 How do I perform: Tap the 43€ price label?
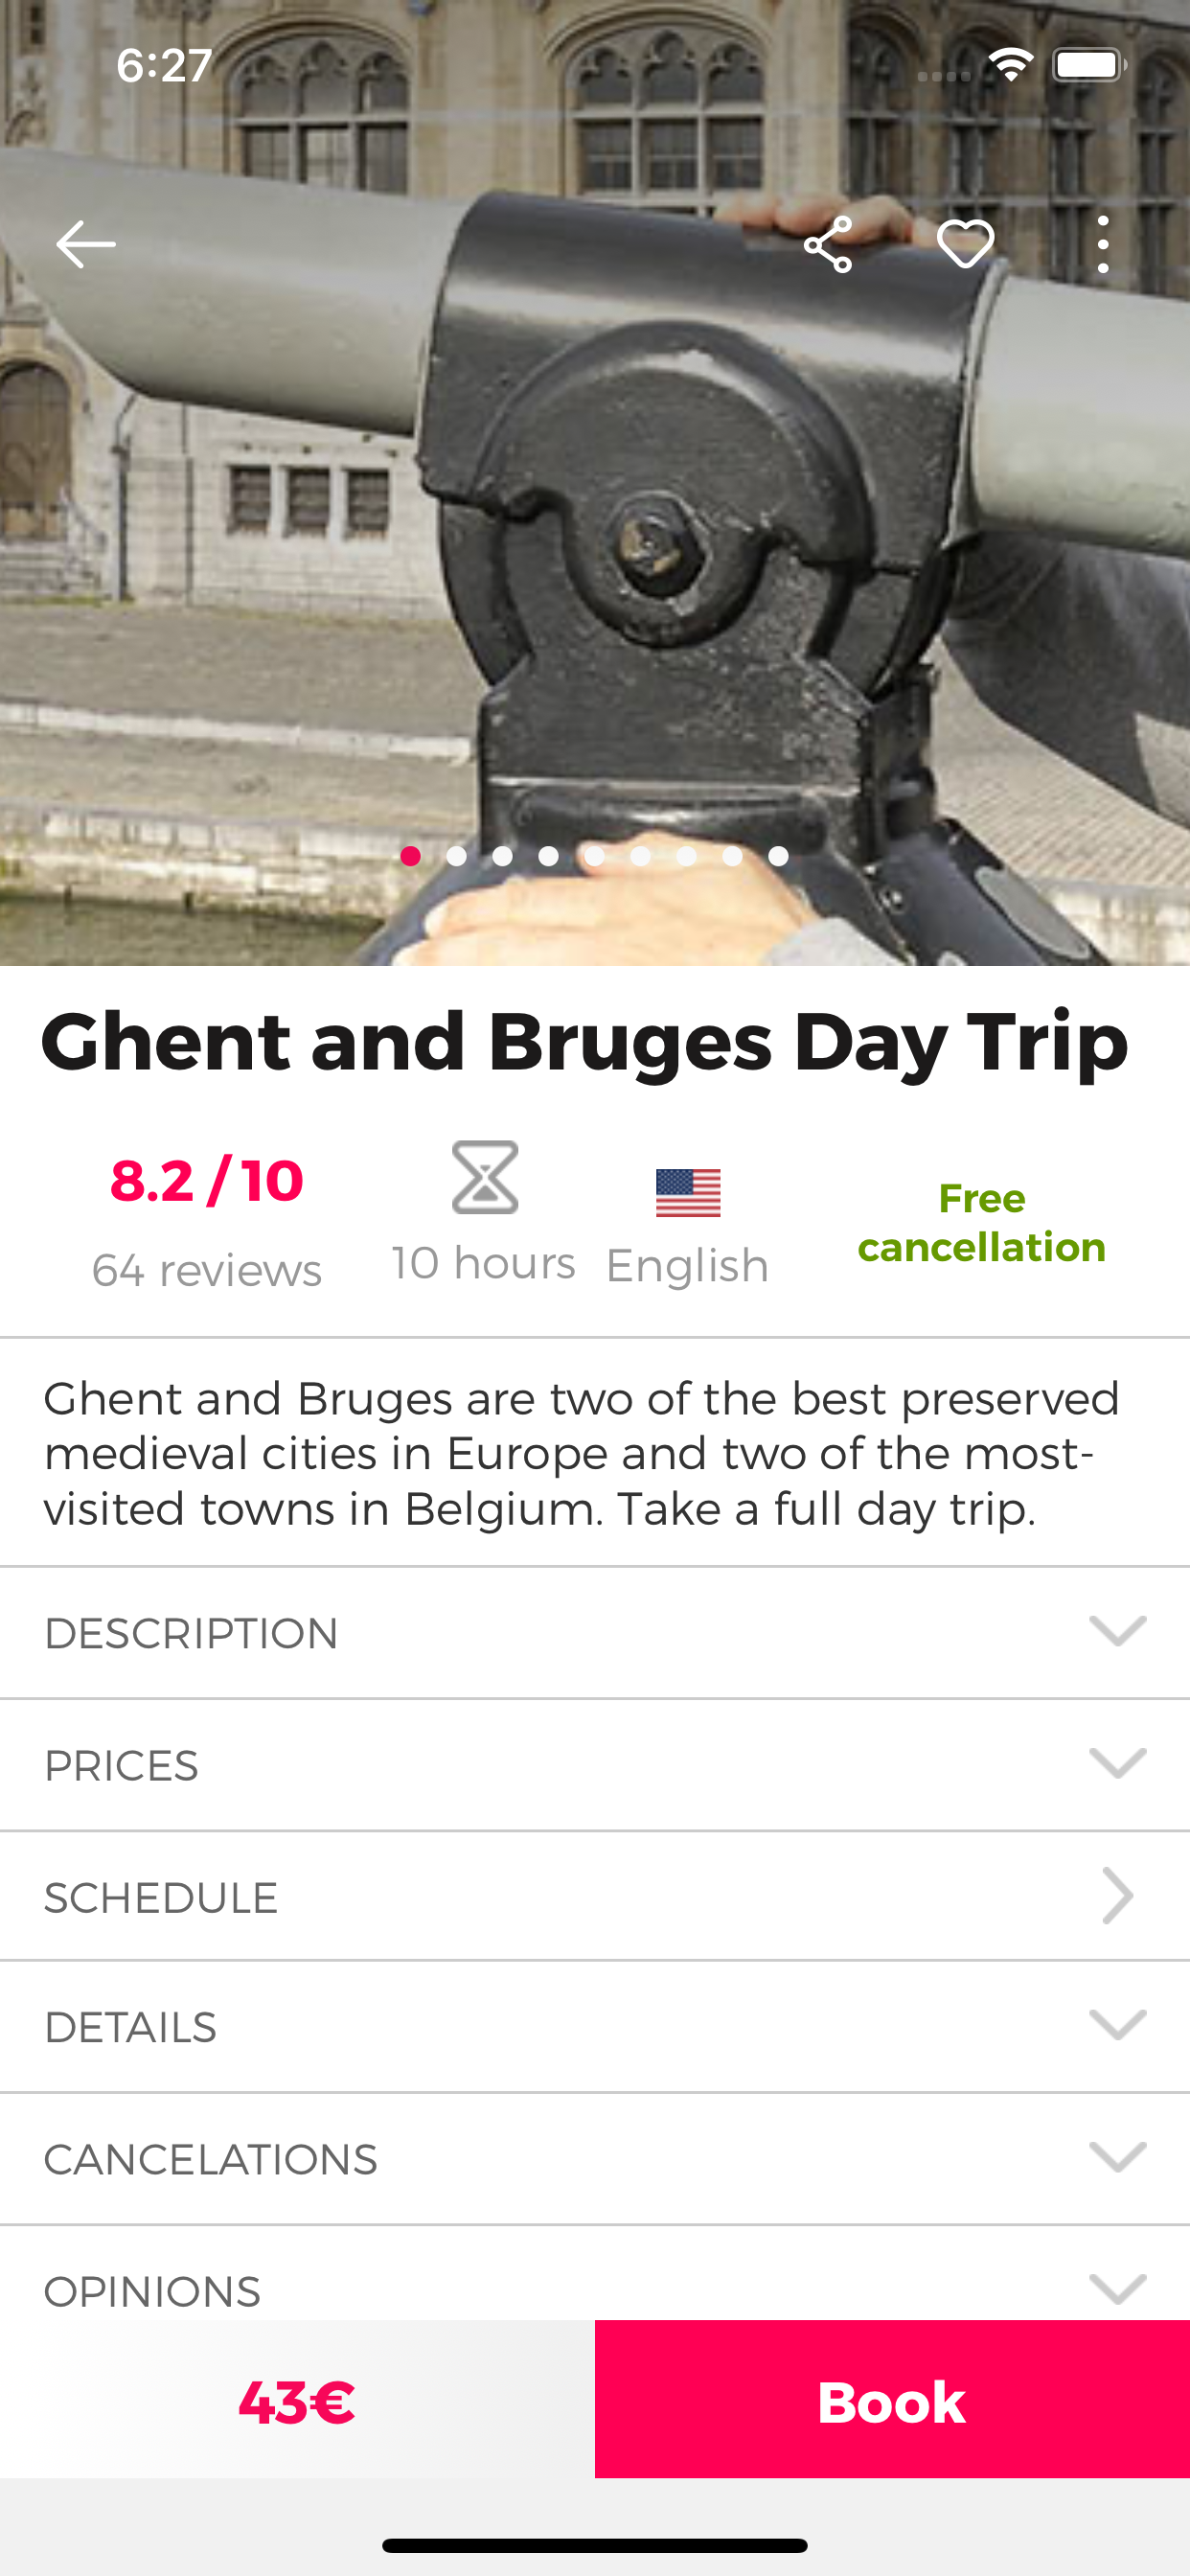(x=297, y=2402)
